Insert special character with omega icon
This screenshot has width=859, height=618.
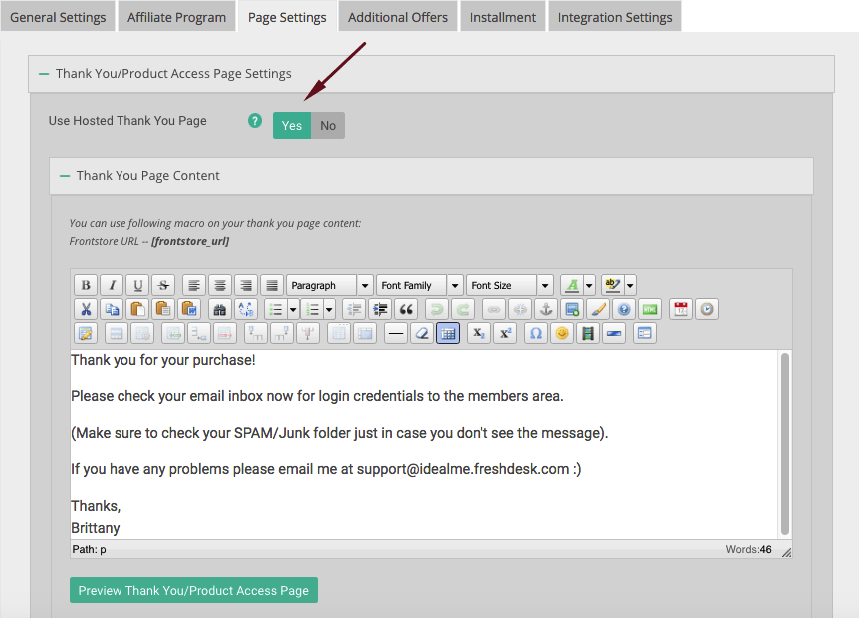click(536, 333)
